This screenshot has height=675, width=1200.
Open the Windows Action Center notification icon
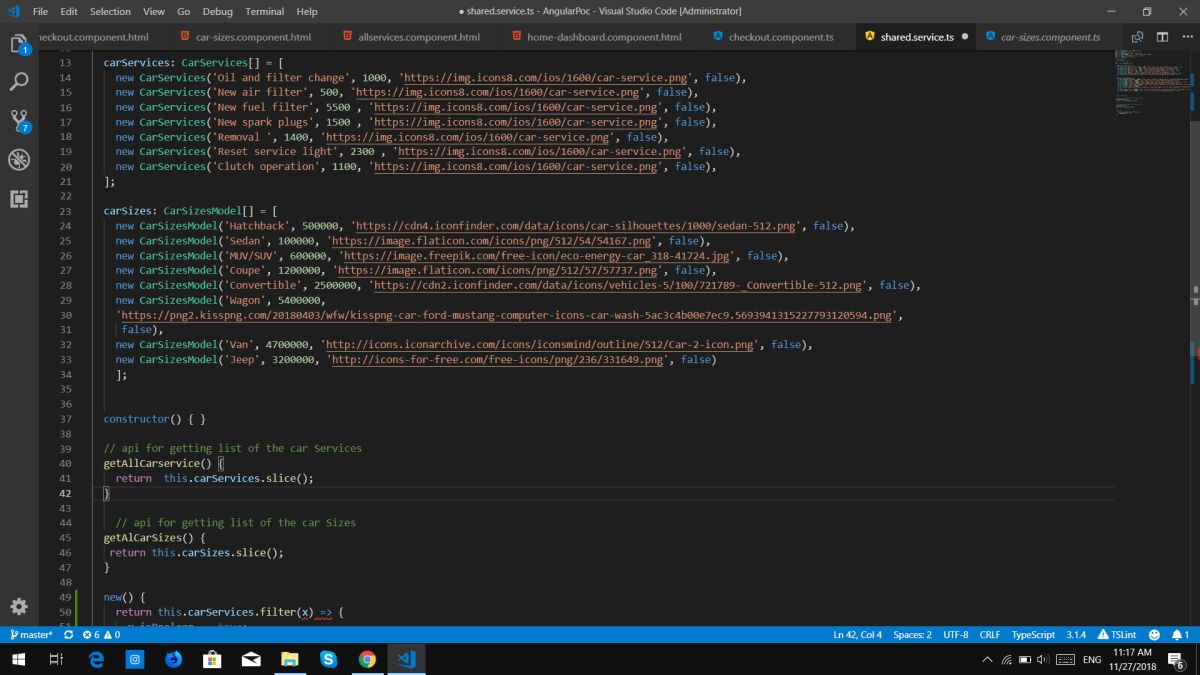(x=1178, y=659)
